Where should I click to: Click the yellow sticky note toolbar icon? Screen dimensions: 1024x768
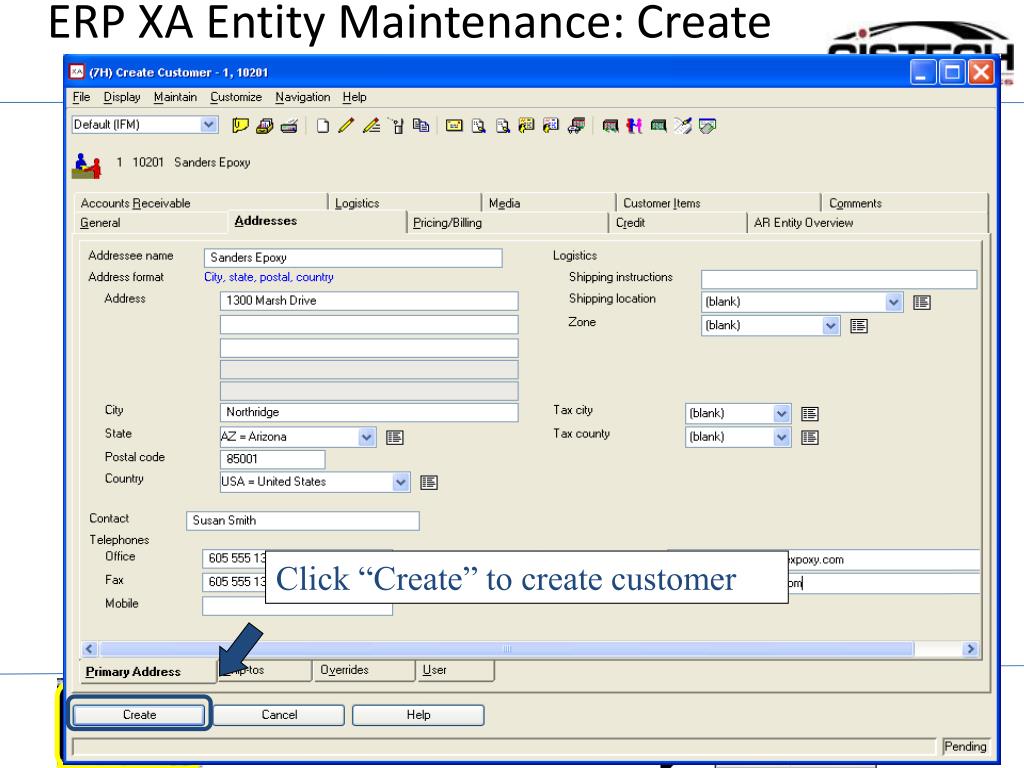pyautogui.click(x=240, y=125)
